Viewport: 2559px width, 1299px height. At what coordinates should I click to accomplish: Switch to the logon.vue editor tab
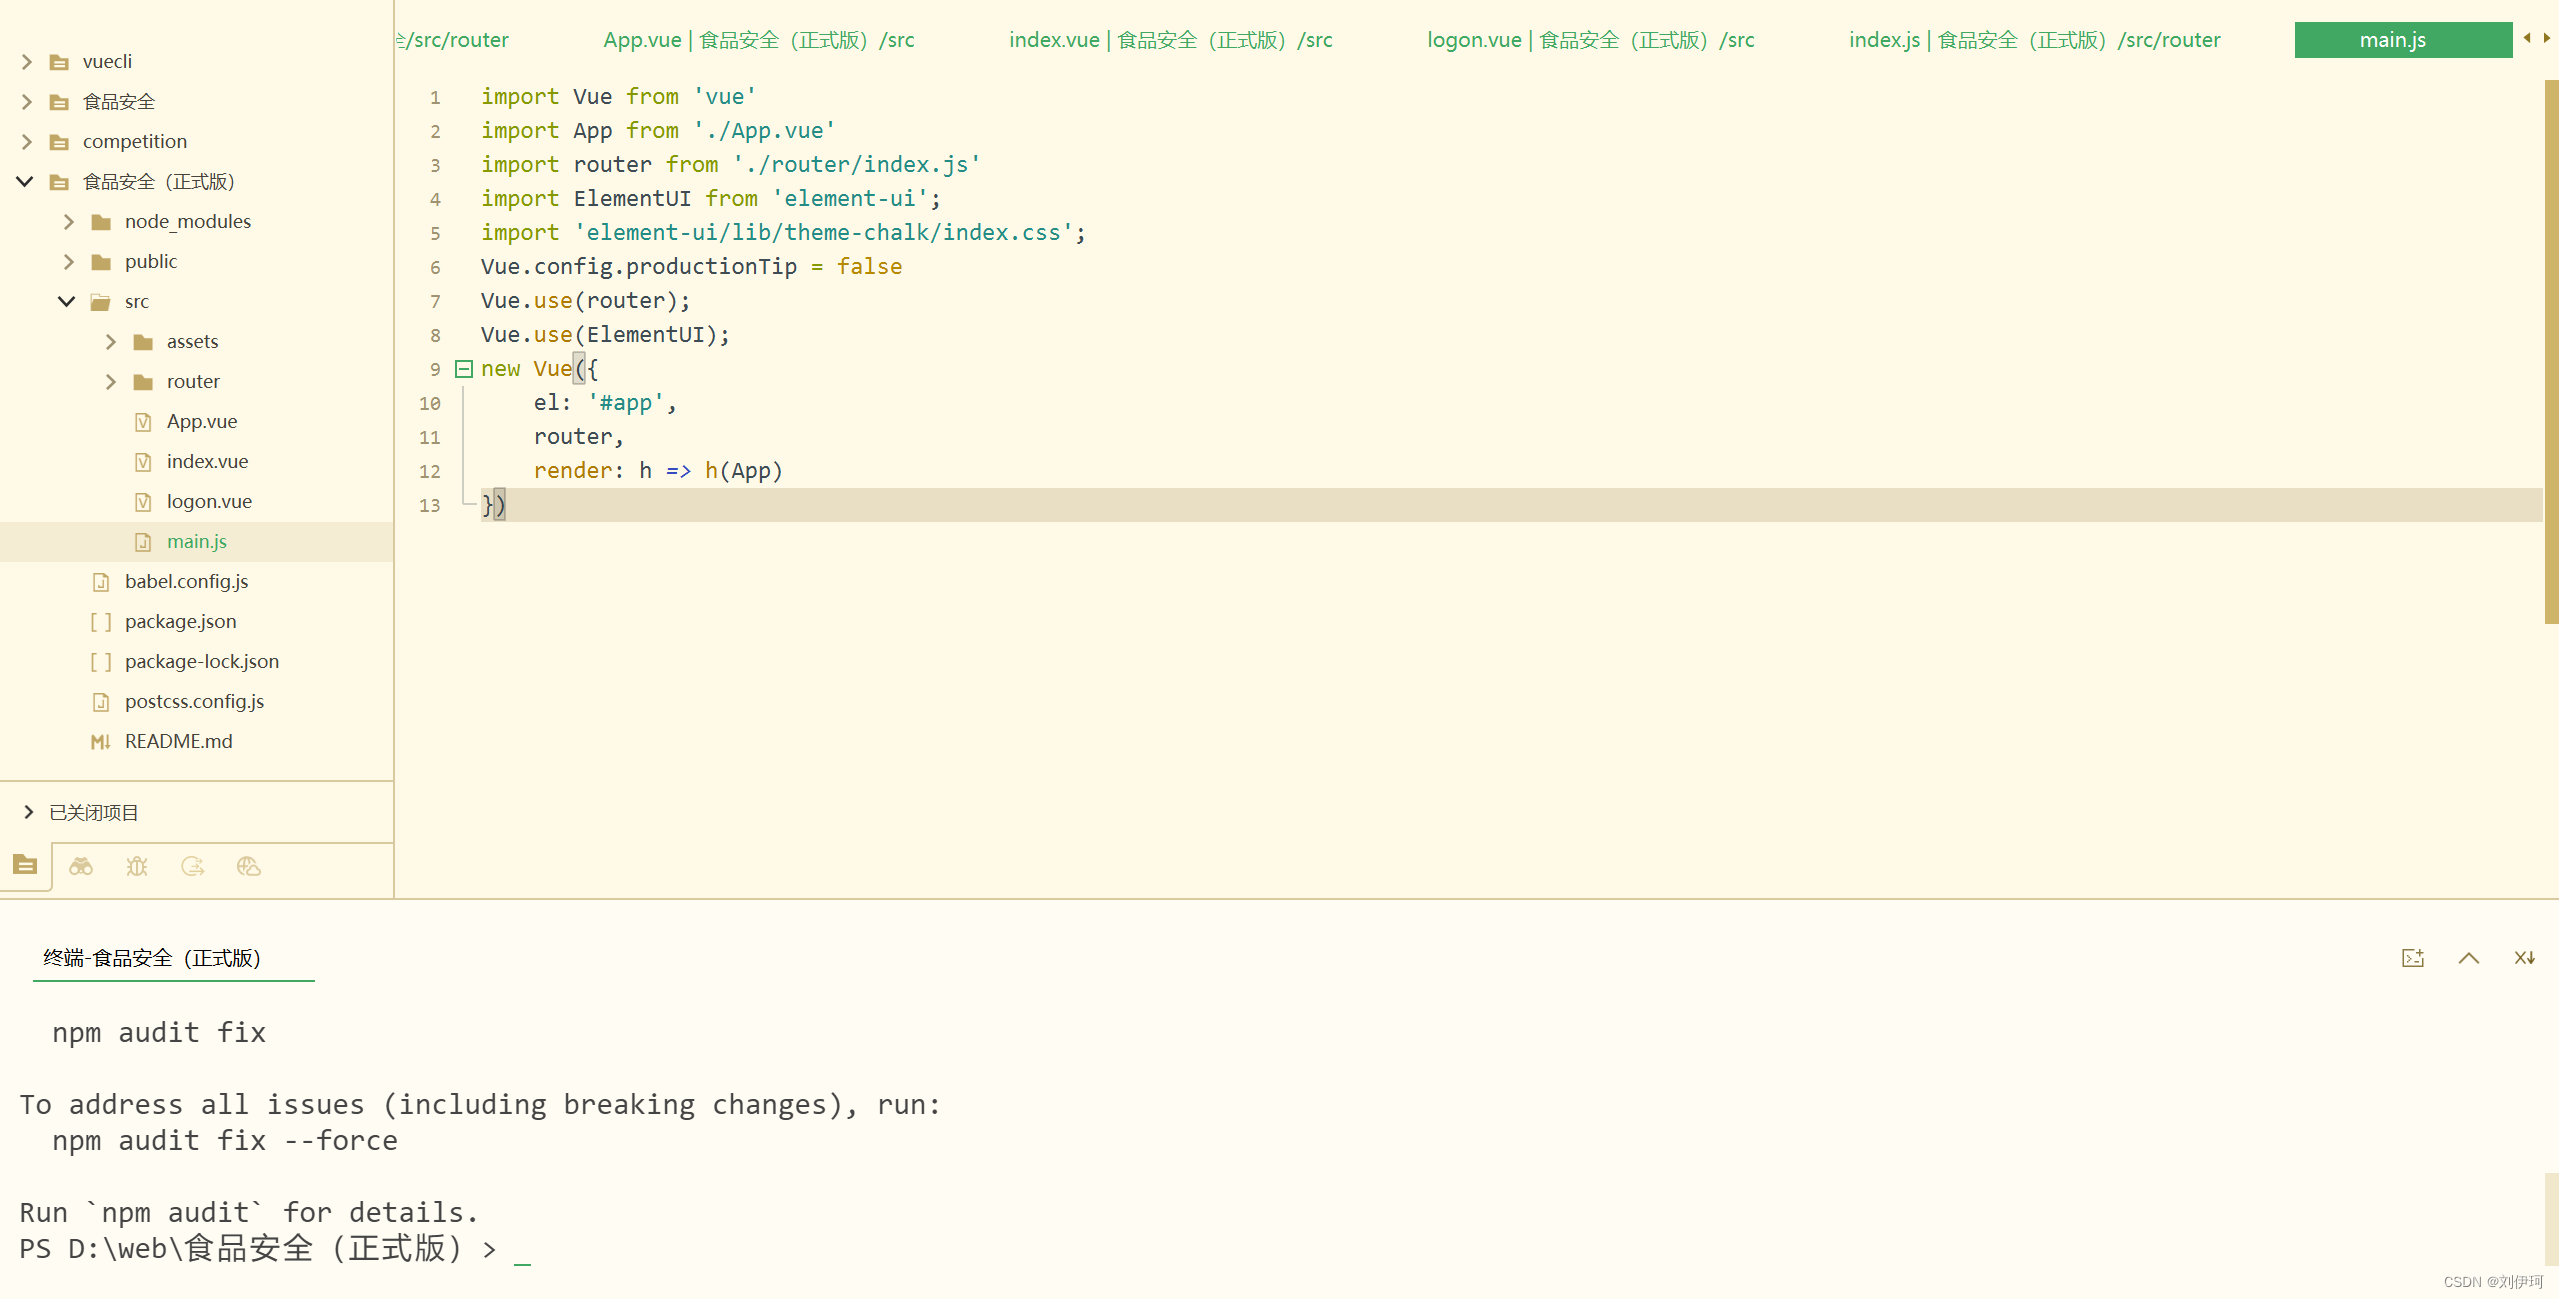tap(1590, 40)
